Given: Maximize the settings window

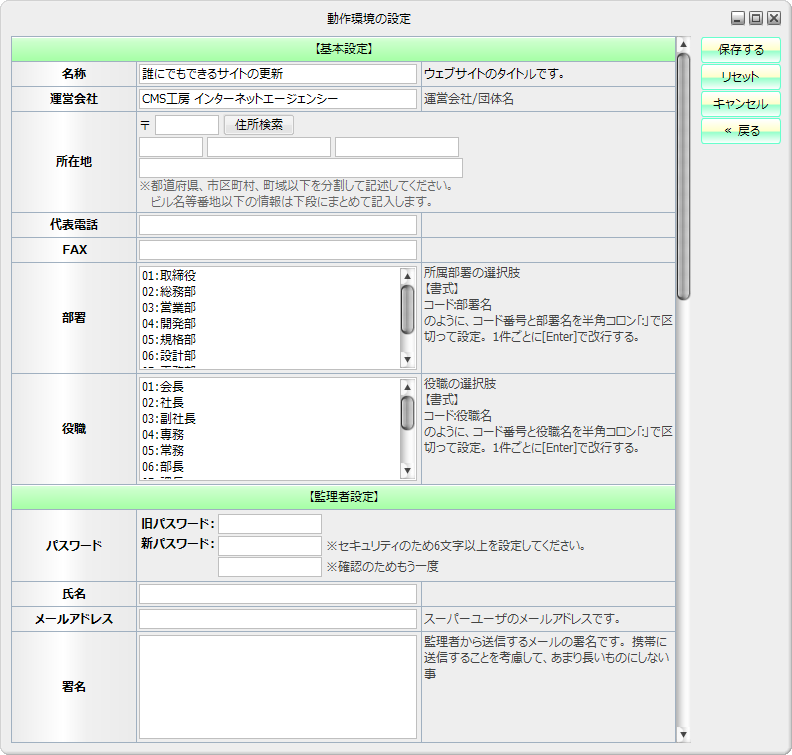Looking at the screenshot, I should pos(756,18).
